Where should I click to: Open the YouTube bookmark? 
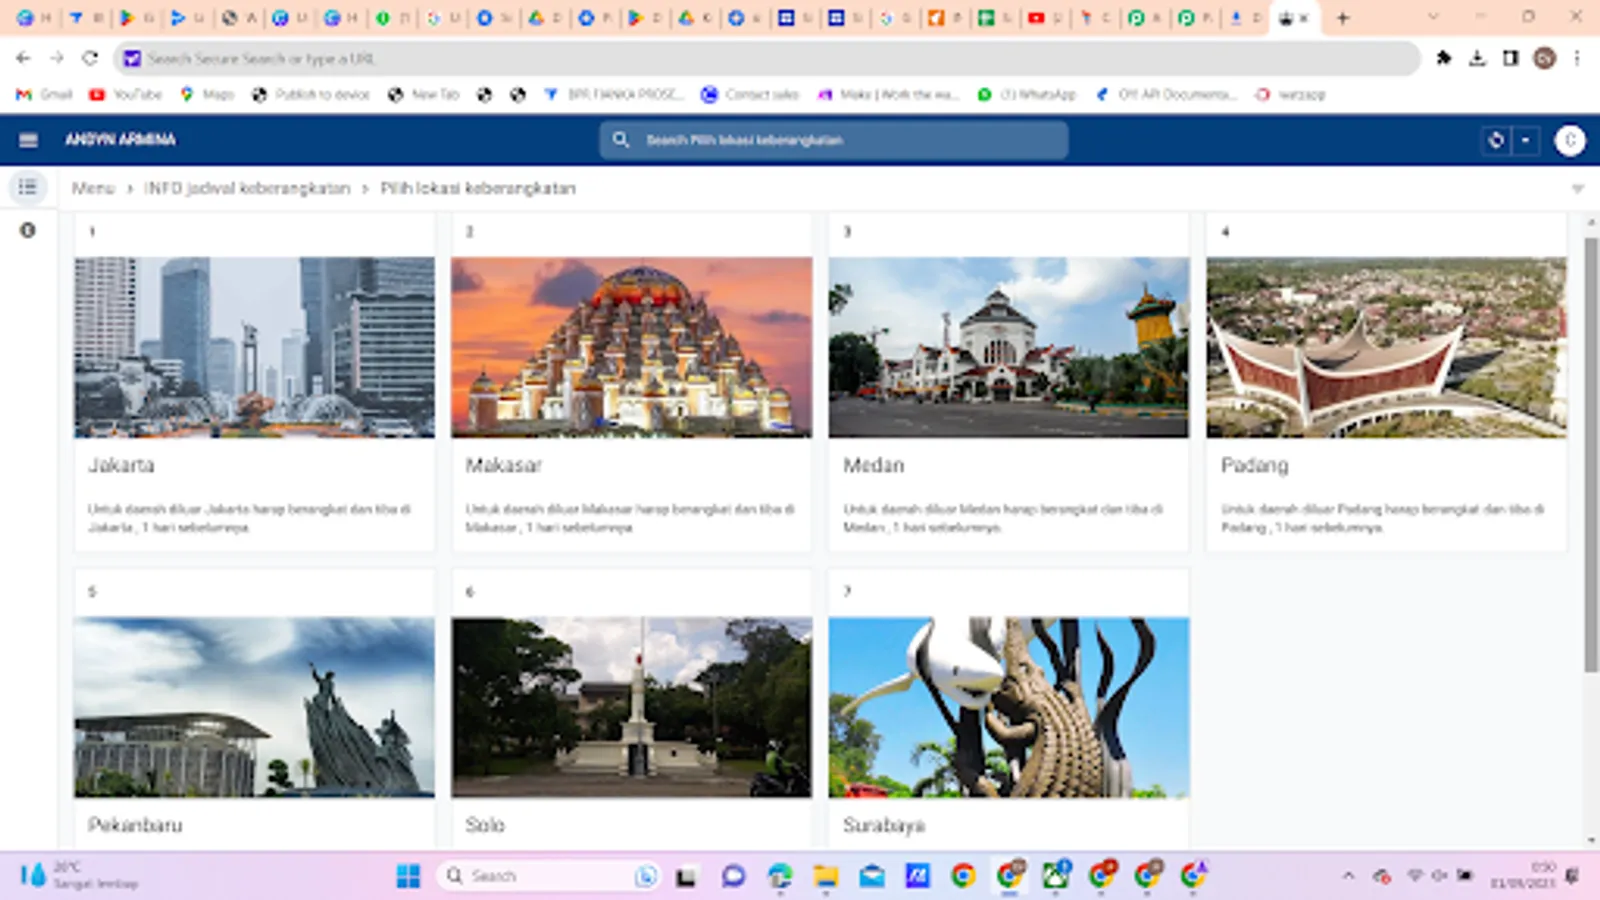(x=126, y=94)
